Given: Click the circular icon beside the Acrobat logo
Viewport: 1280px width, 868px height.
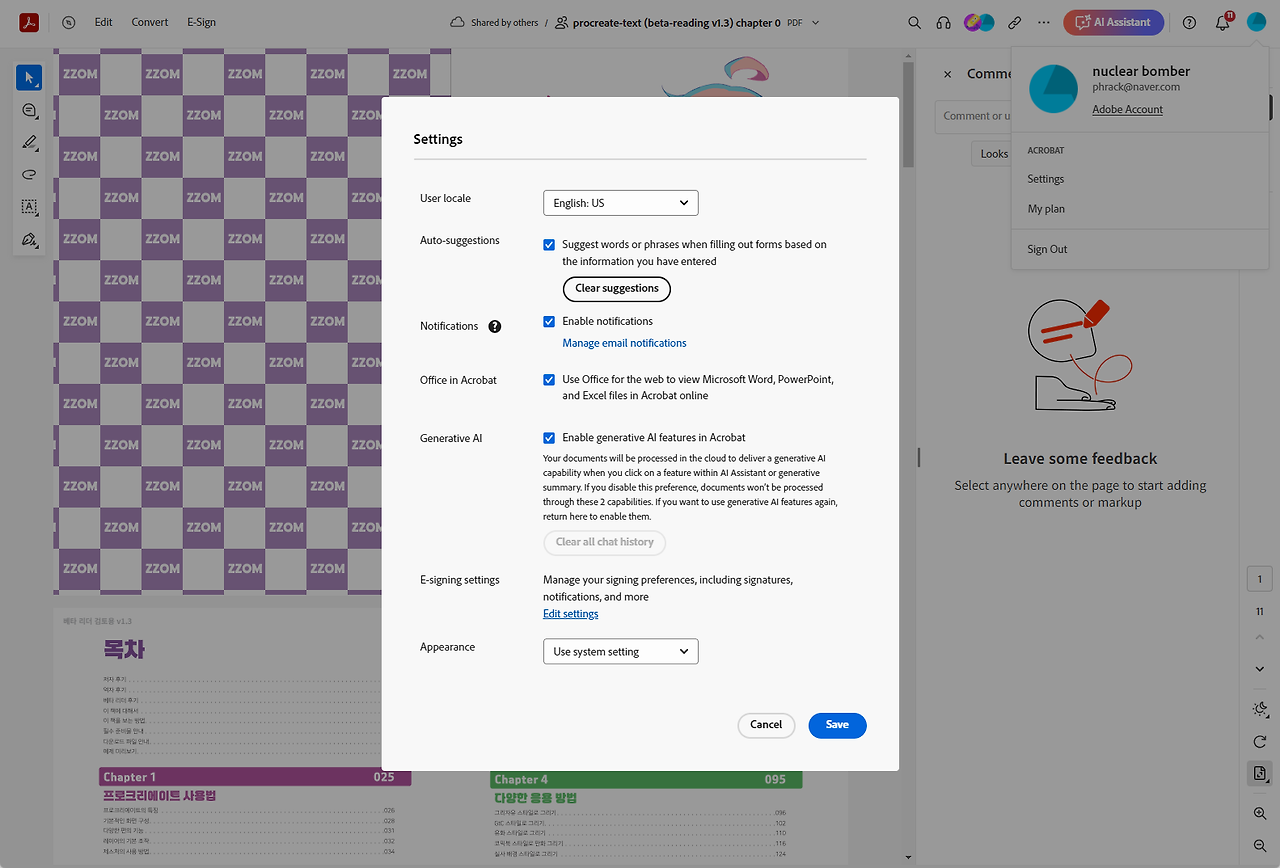Looking at the screenshot, I should coord(68,22).
